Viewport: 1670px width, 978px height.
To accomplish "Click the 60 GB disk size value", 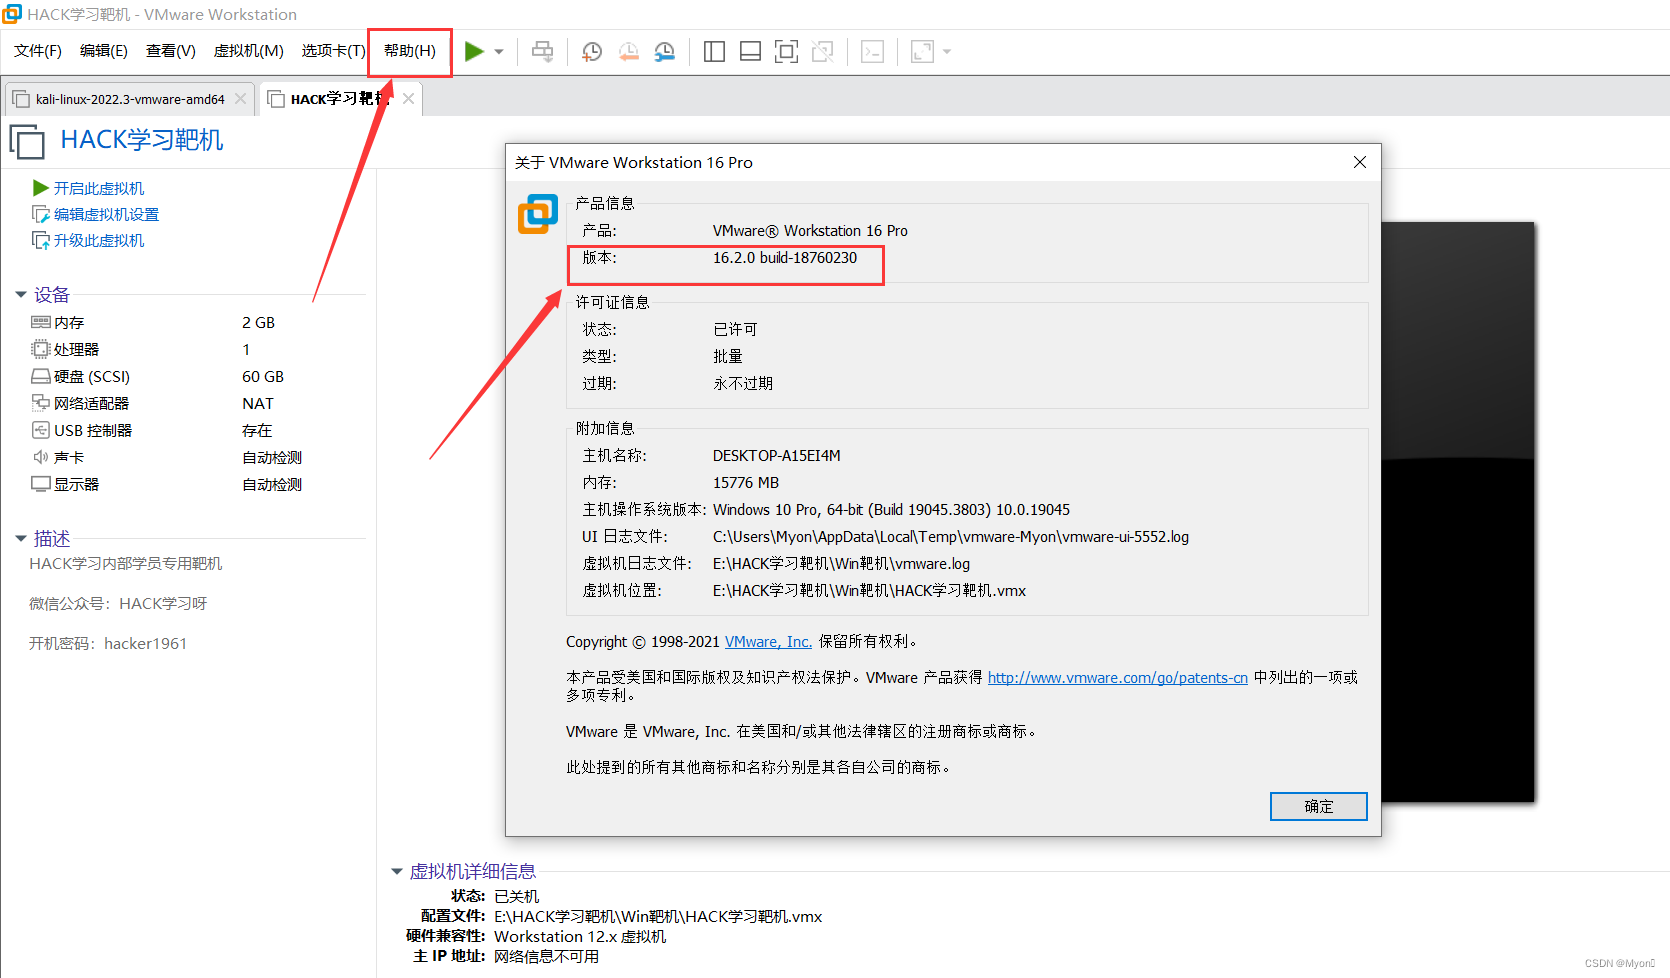I will [x=263, y=376].
